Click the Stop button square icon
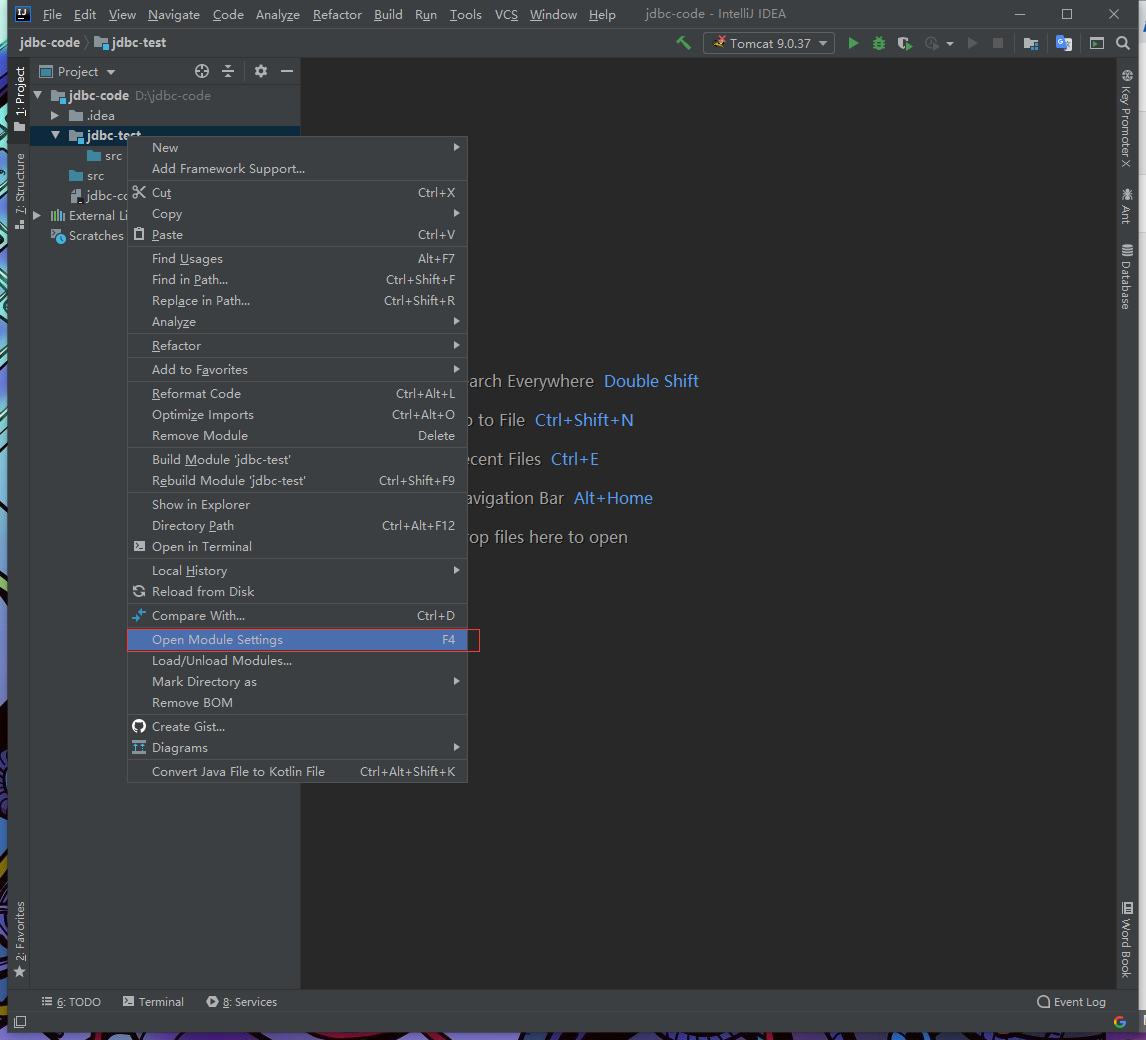The image size is (1146, 1040). pyautogui.click(x=997, y=43)
